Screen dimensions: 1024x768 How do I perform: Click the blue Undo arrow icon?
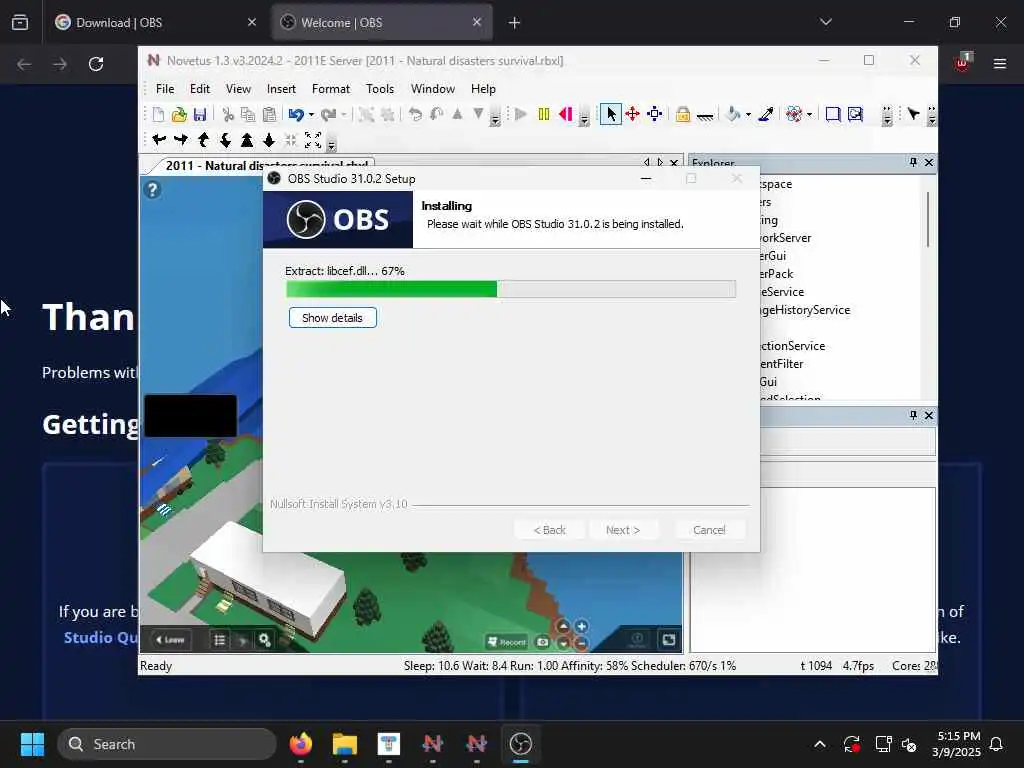click(x=296, y=115)
